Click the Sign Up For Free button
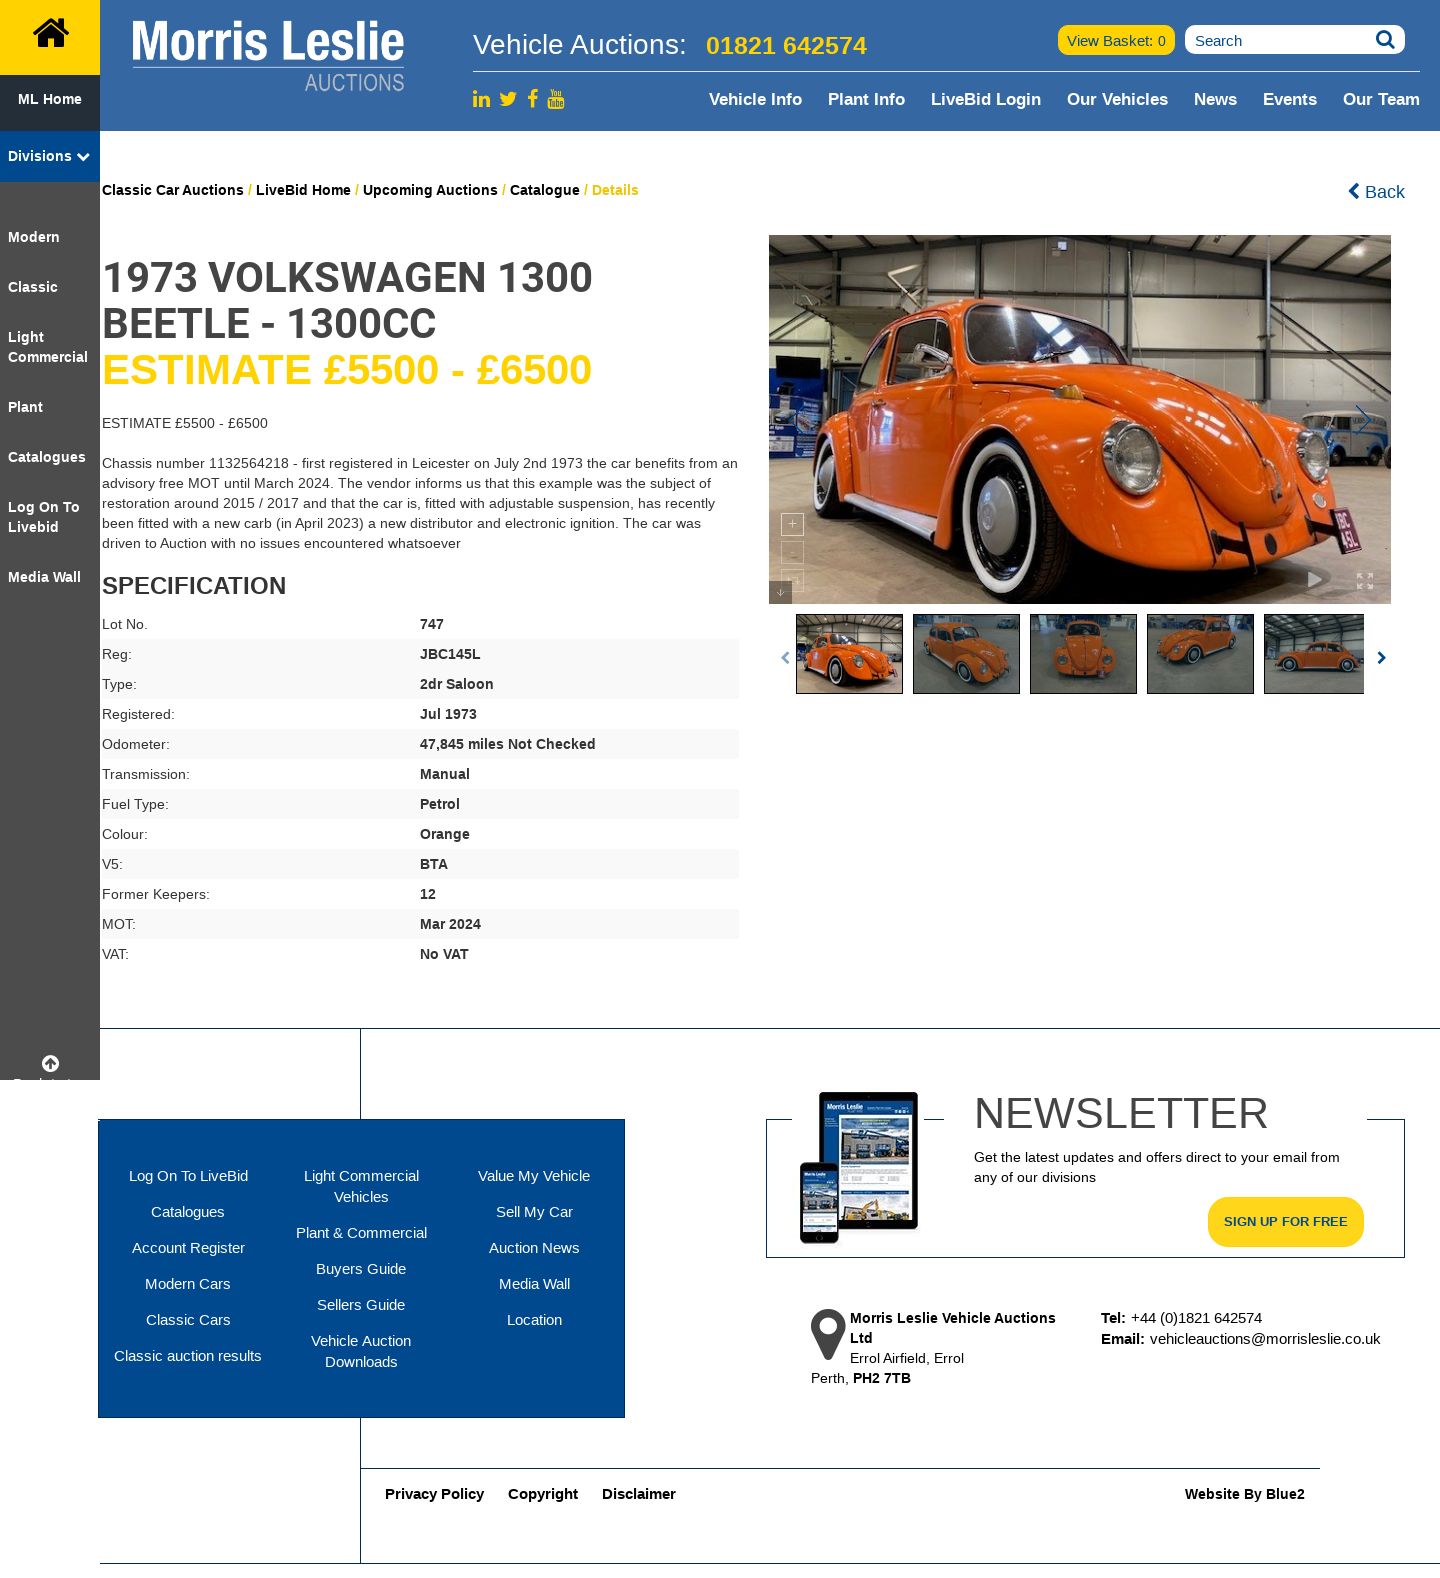The width and height of the screenshot is (1440, 1578). [x=1286, y=1222]
